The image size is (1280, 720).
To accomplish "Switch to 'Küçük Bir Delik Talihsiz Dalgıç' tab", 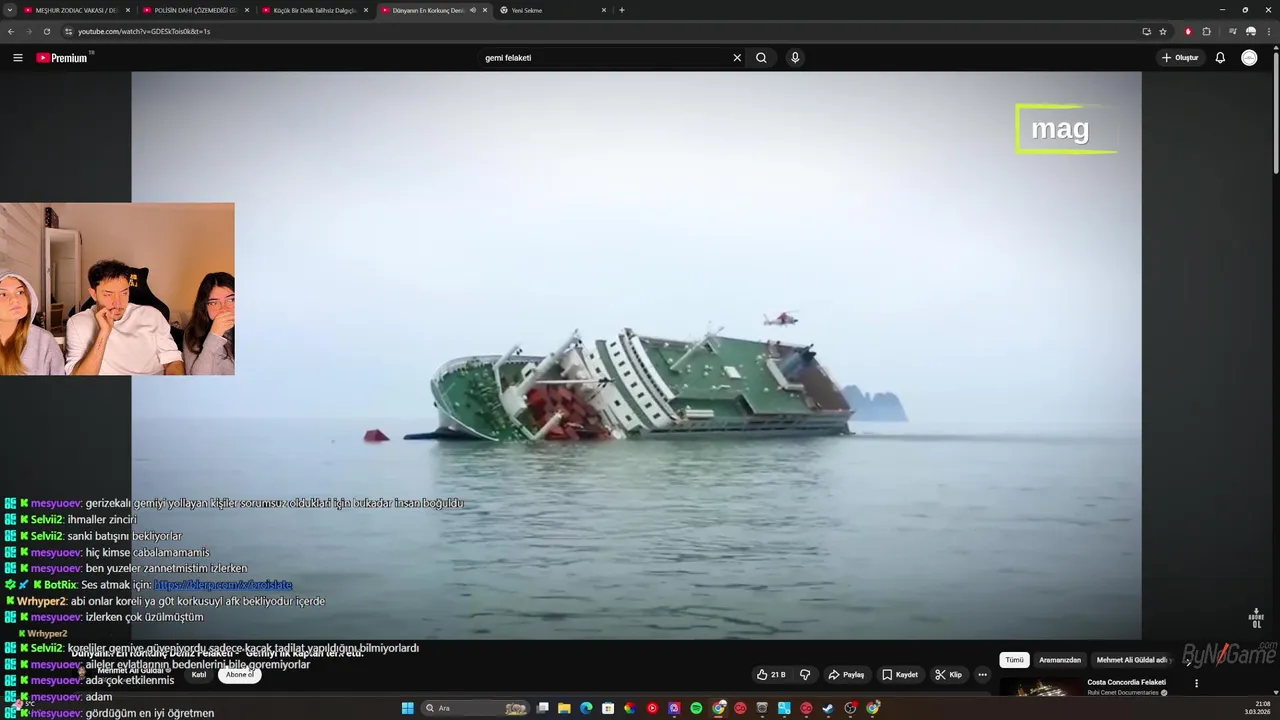I will pyautogui.click(x=314, y=10).
